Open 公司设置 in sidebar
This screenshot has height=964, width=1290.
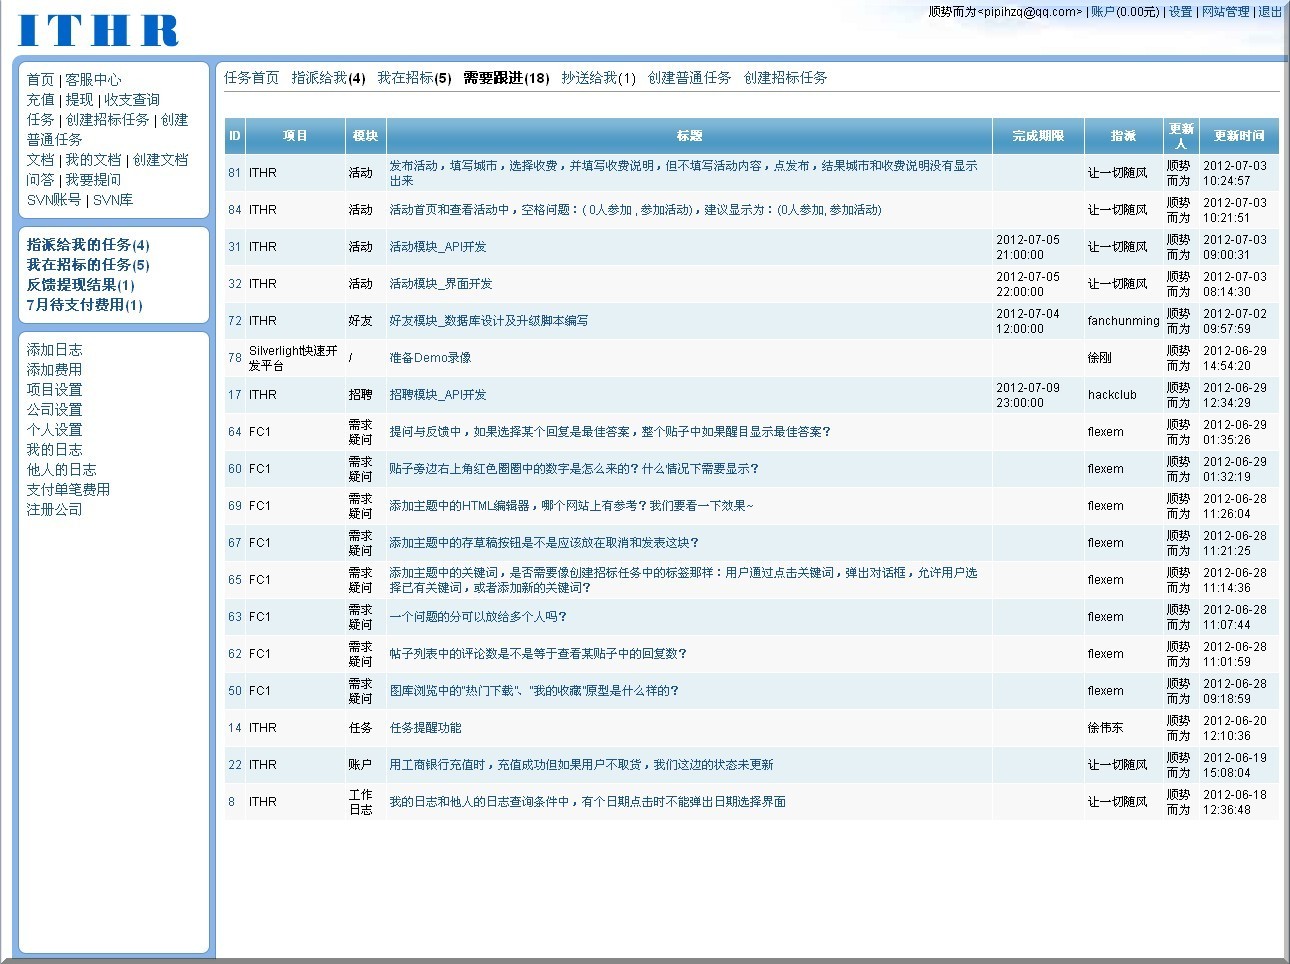click(54, 410)
